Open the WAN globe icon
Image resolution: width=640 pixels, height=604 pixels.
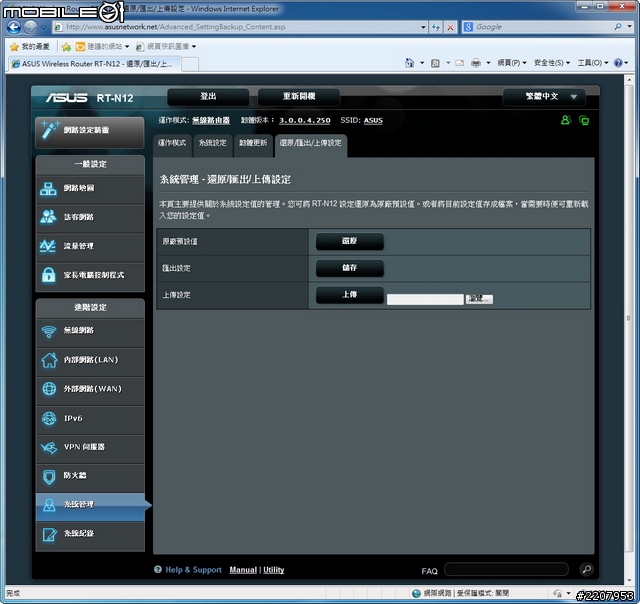tap(49, 389)
